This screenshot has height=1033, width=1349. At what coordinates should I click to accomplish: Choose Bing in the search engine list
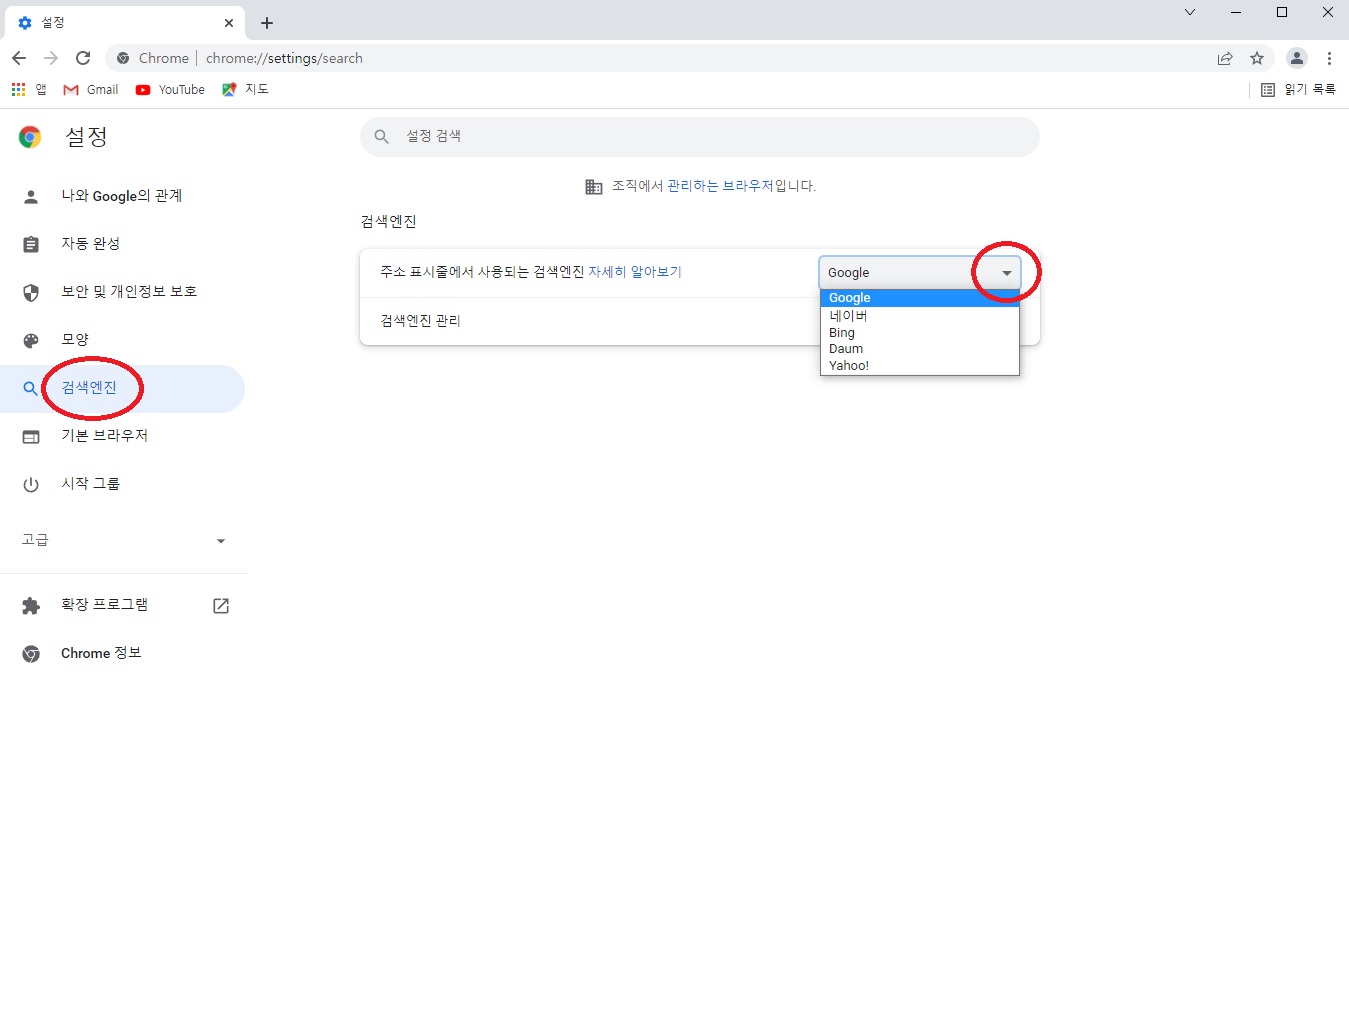(920, 332)
